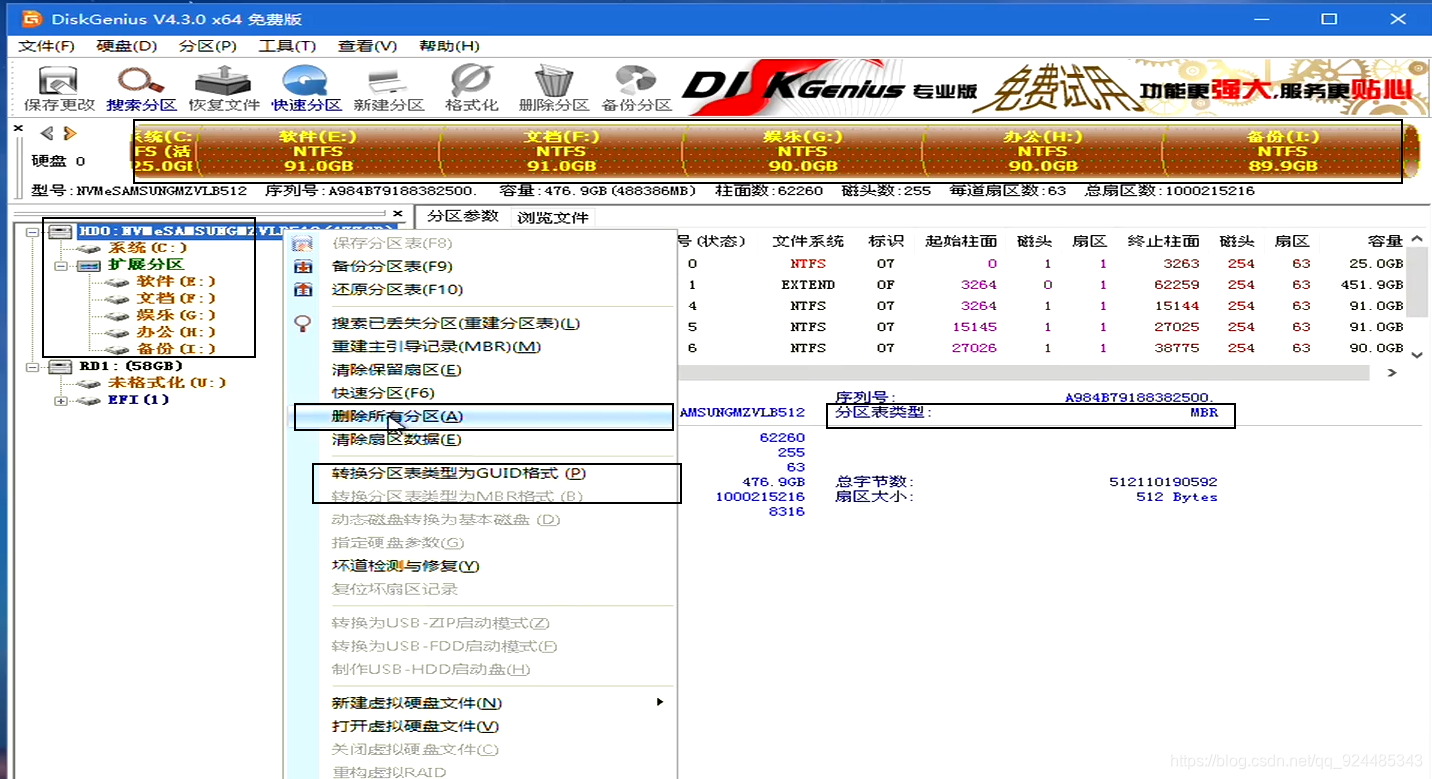The width and height of the screenshot is (1432, 779).
Task: Open the 分区(P) menu
Action: (x=208, y=46)
